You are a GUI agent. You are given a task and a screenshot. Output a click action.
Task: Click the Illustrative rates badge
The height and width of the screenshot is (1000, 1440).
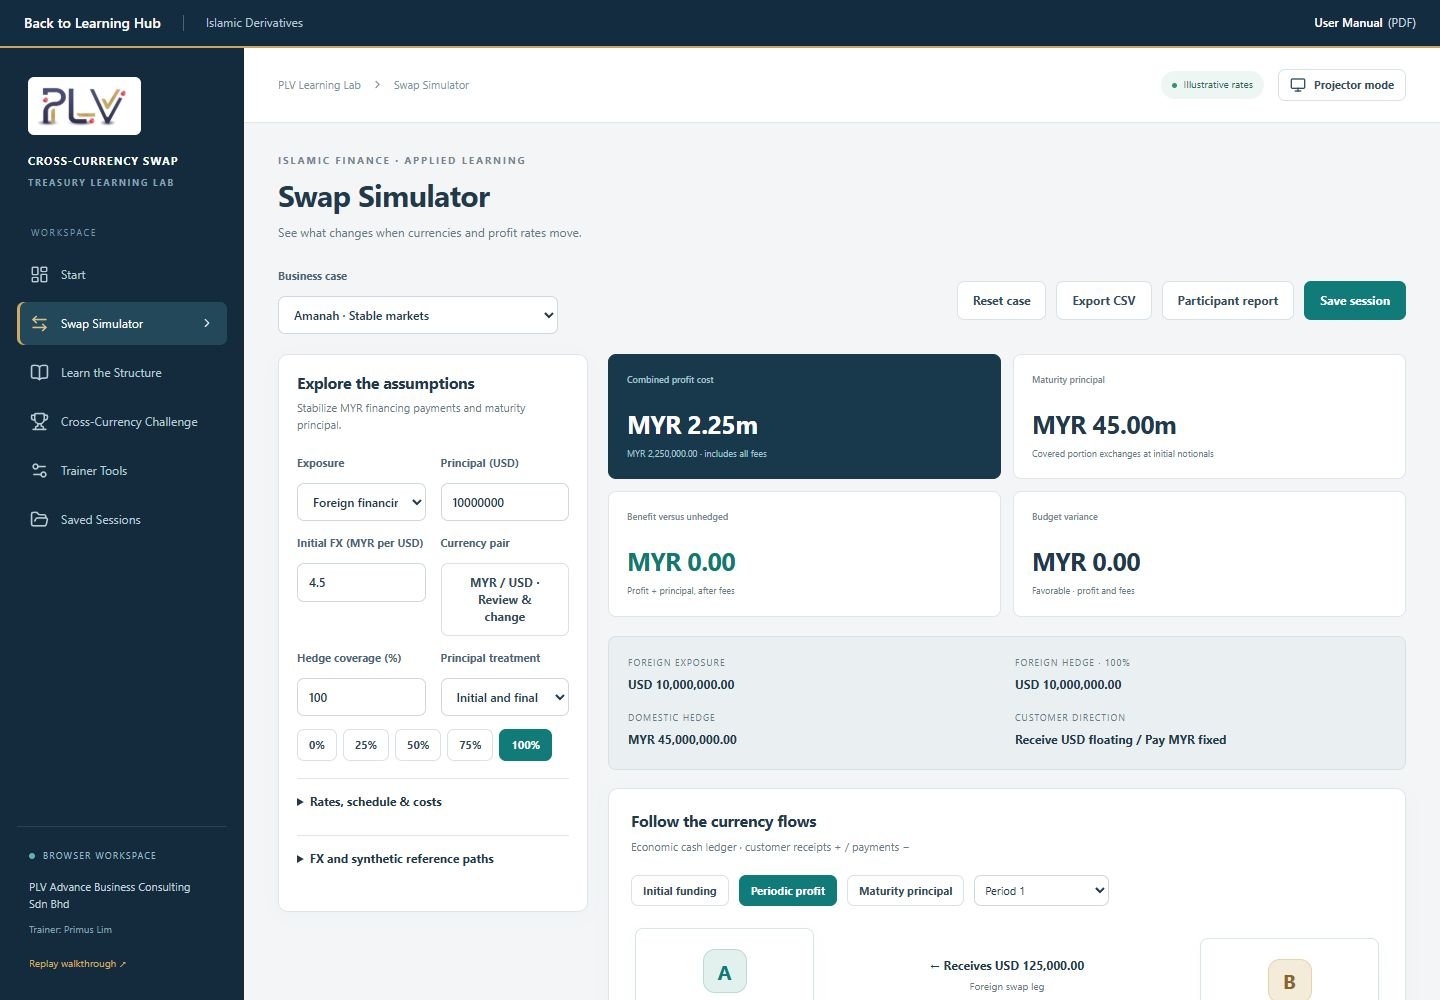1212,85
